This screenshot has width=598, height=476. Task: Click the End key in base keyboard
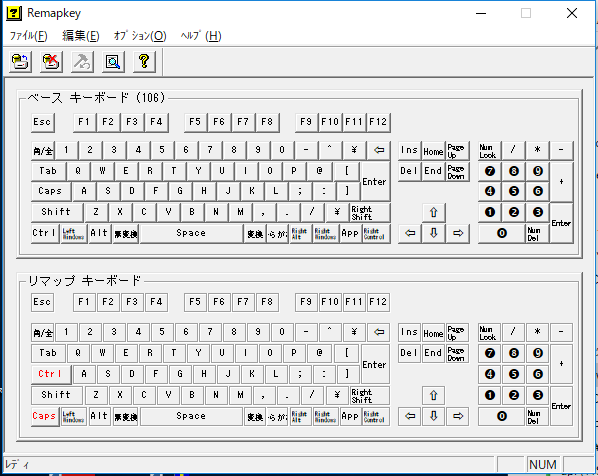434,171
